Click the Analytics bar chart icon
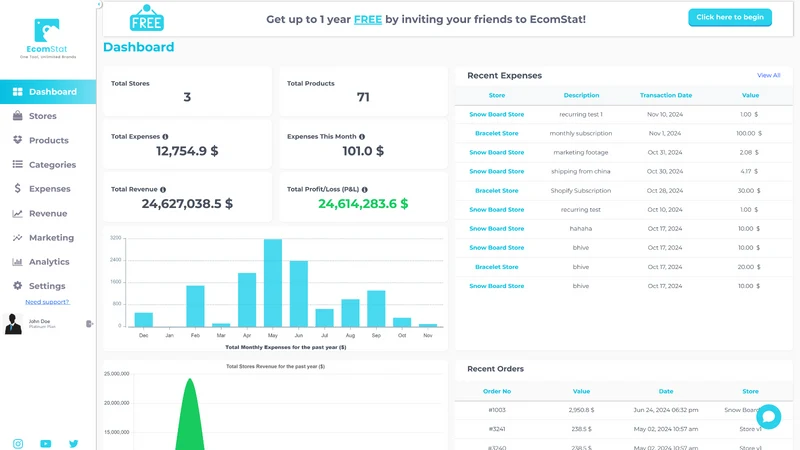The height and width of the screenshot is (450, 800). pos(17,262)
